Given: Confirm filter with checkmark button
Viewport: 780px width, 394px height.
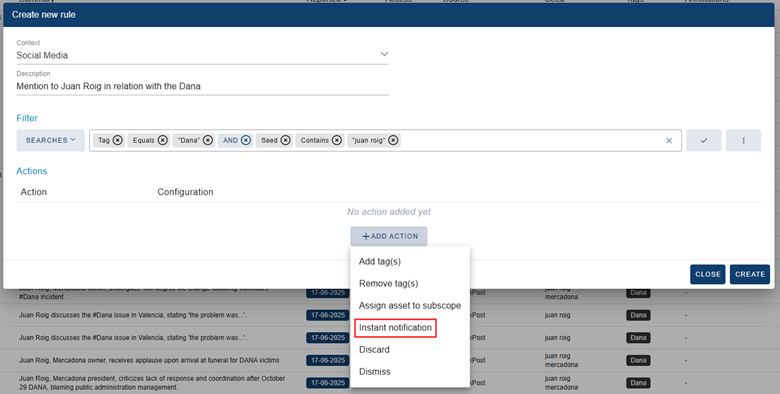Looking at the screenshot, I should (x=704, y=140).
